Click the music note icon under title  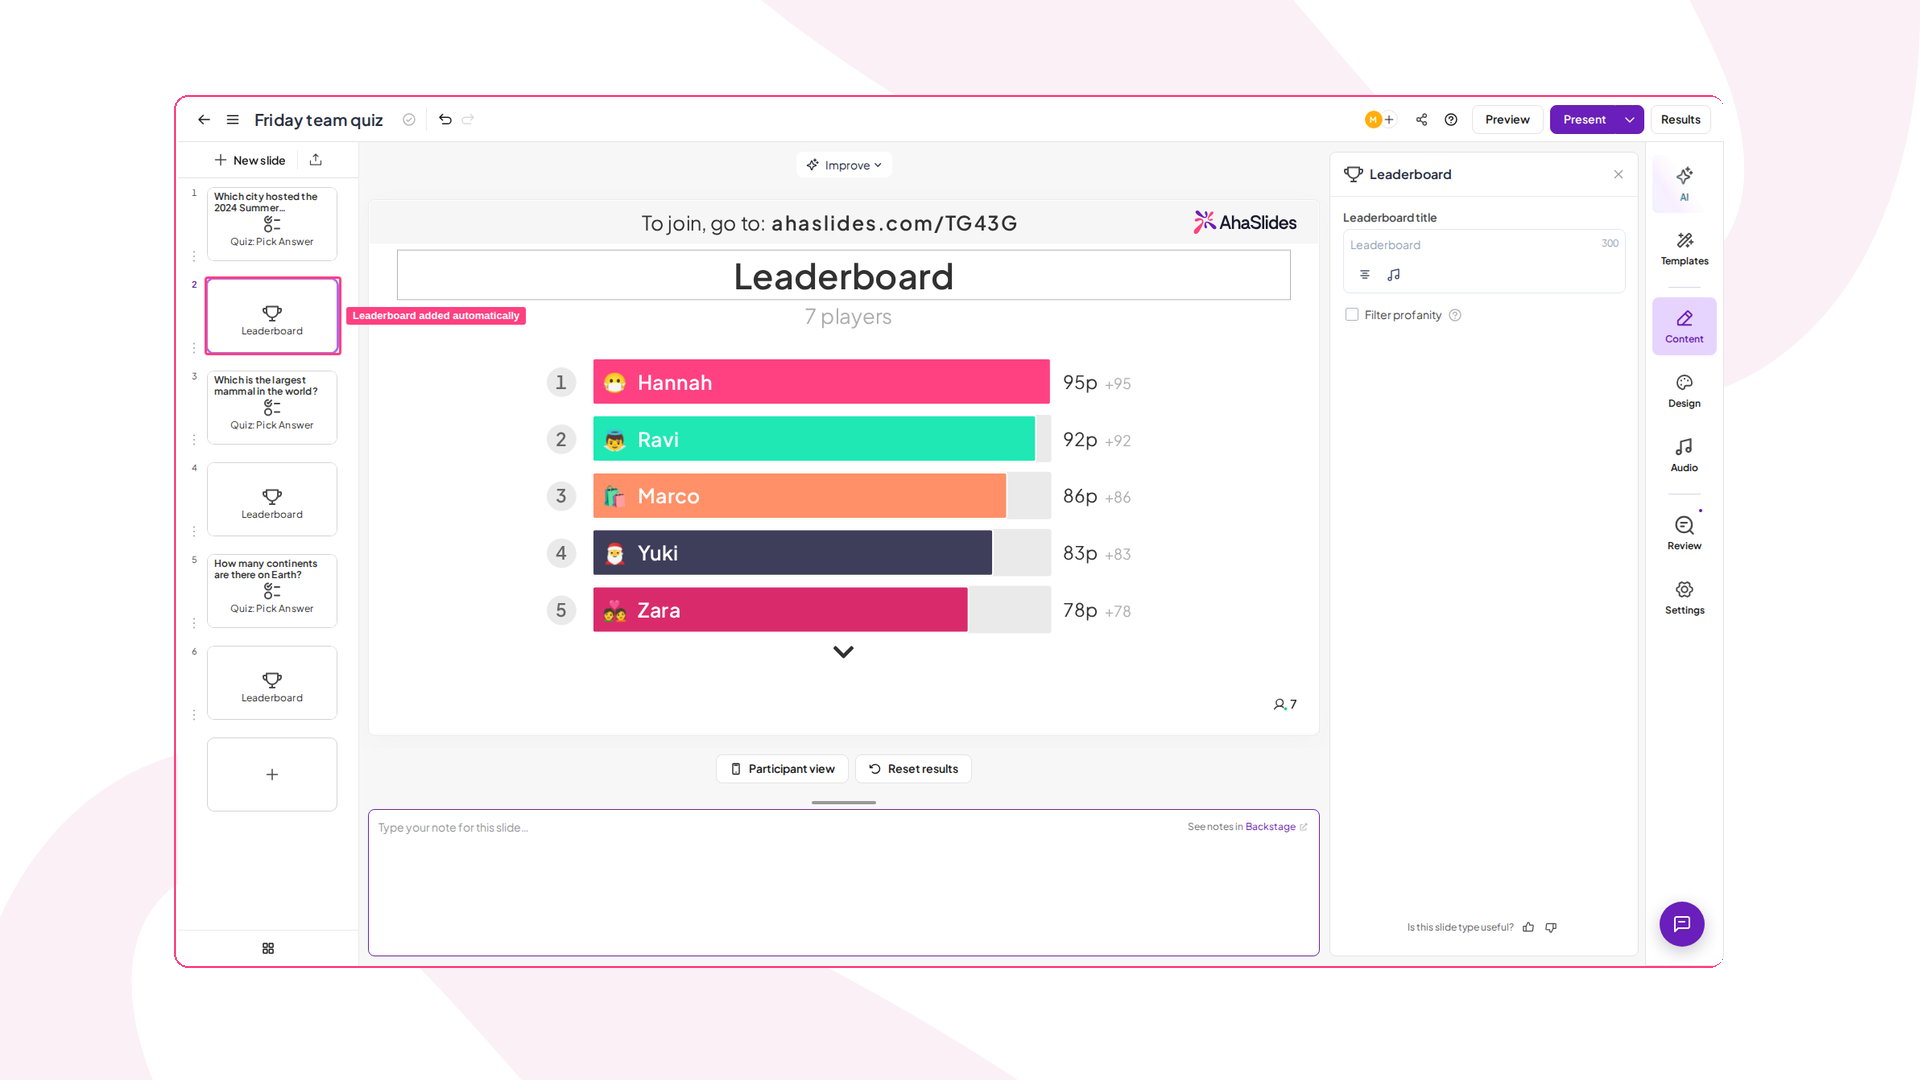point(1394,275)
